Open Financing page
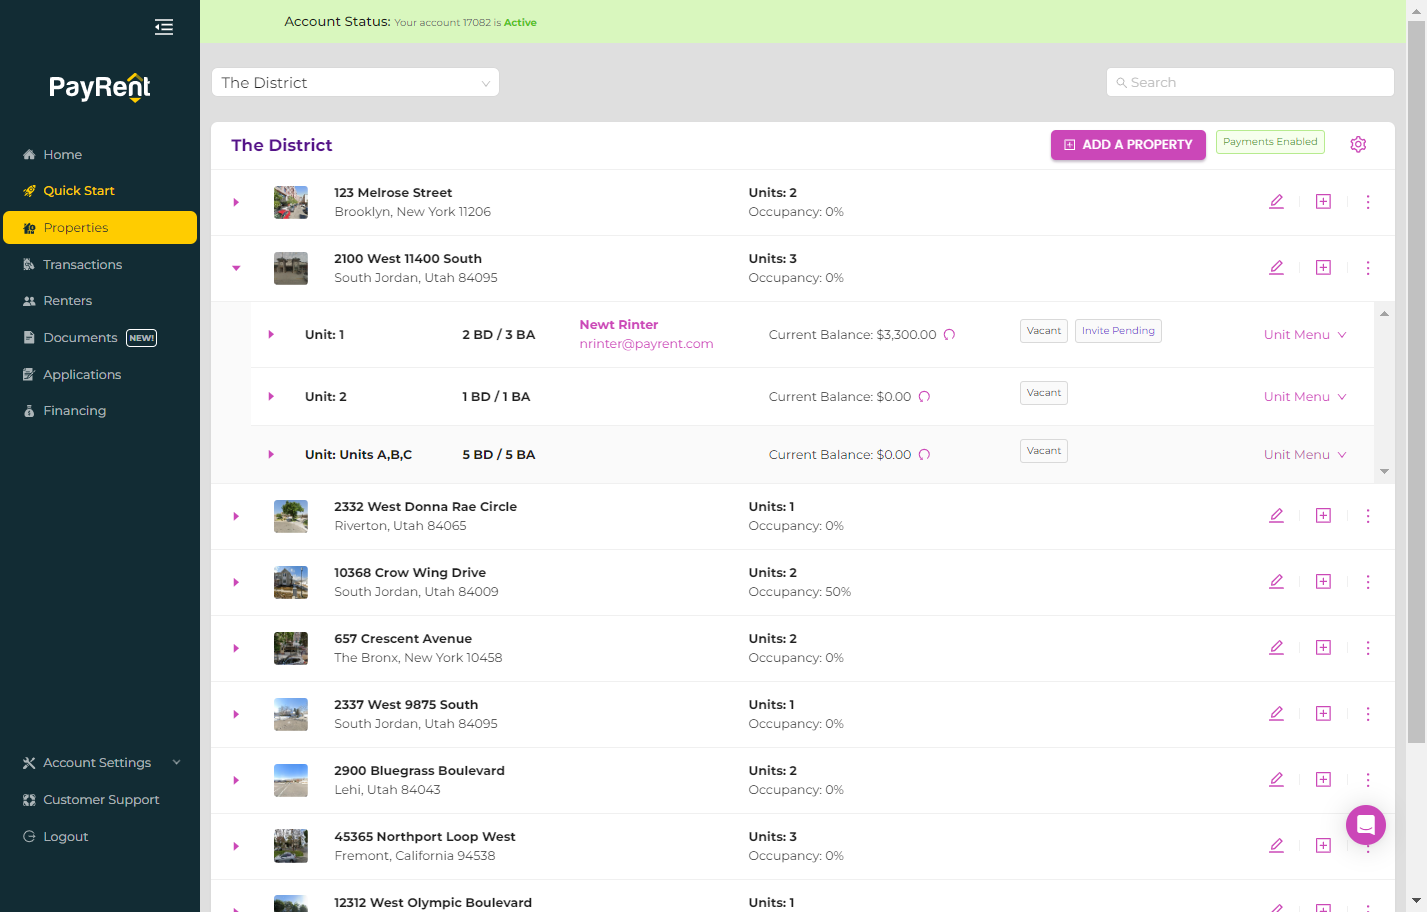 pyautogui.click(x=100, y=410)
